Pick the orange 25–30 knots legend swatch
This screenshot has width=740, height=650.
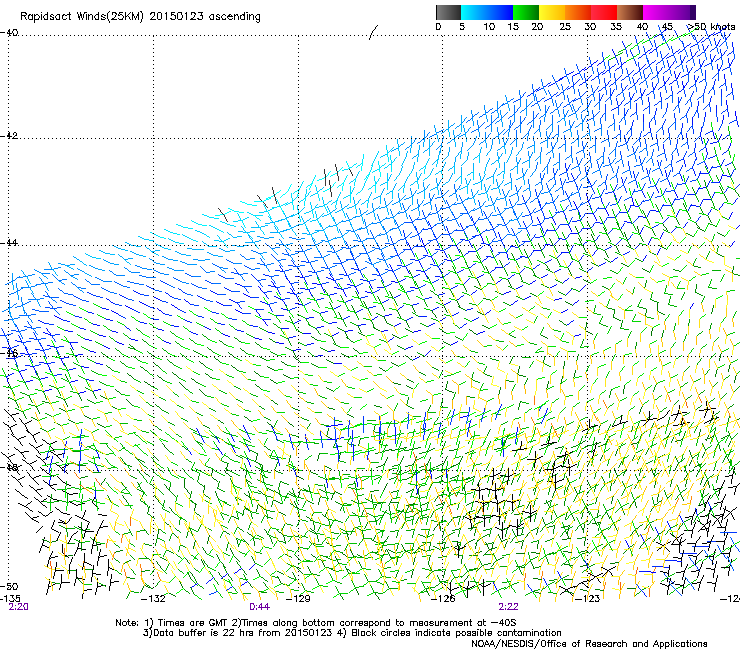point(578,12)
